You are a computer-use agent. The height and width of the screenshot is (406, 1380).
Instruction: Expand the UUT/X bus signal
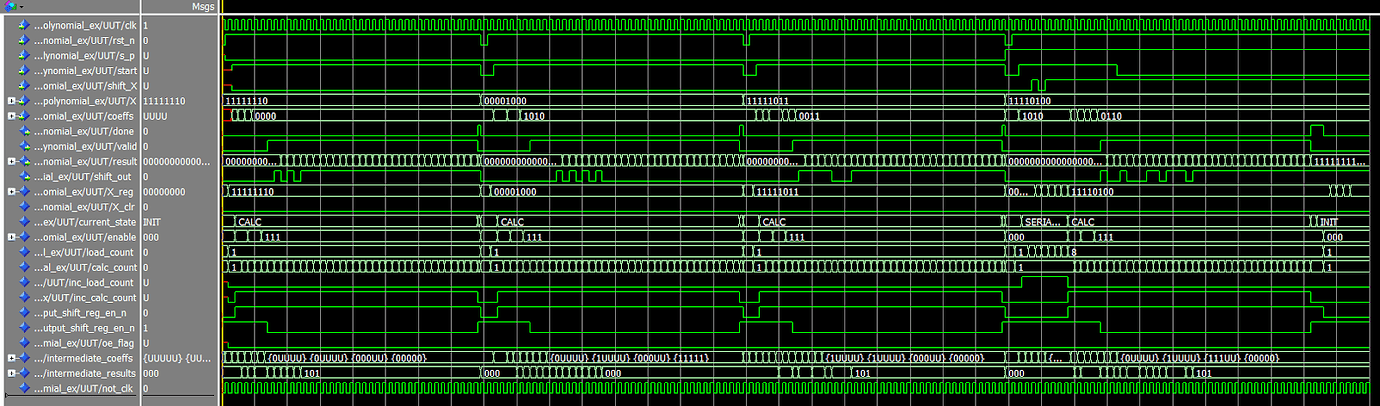coord(11,101)
